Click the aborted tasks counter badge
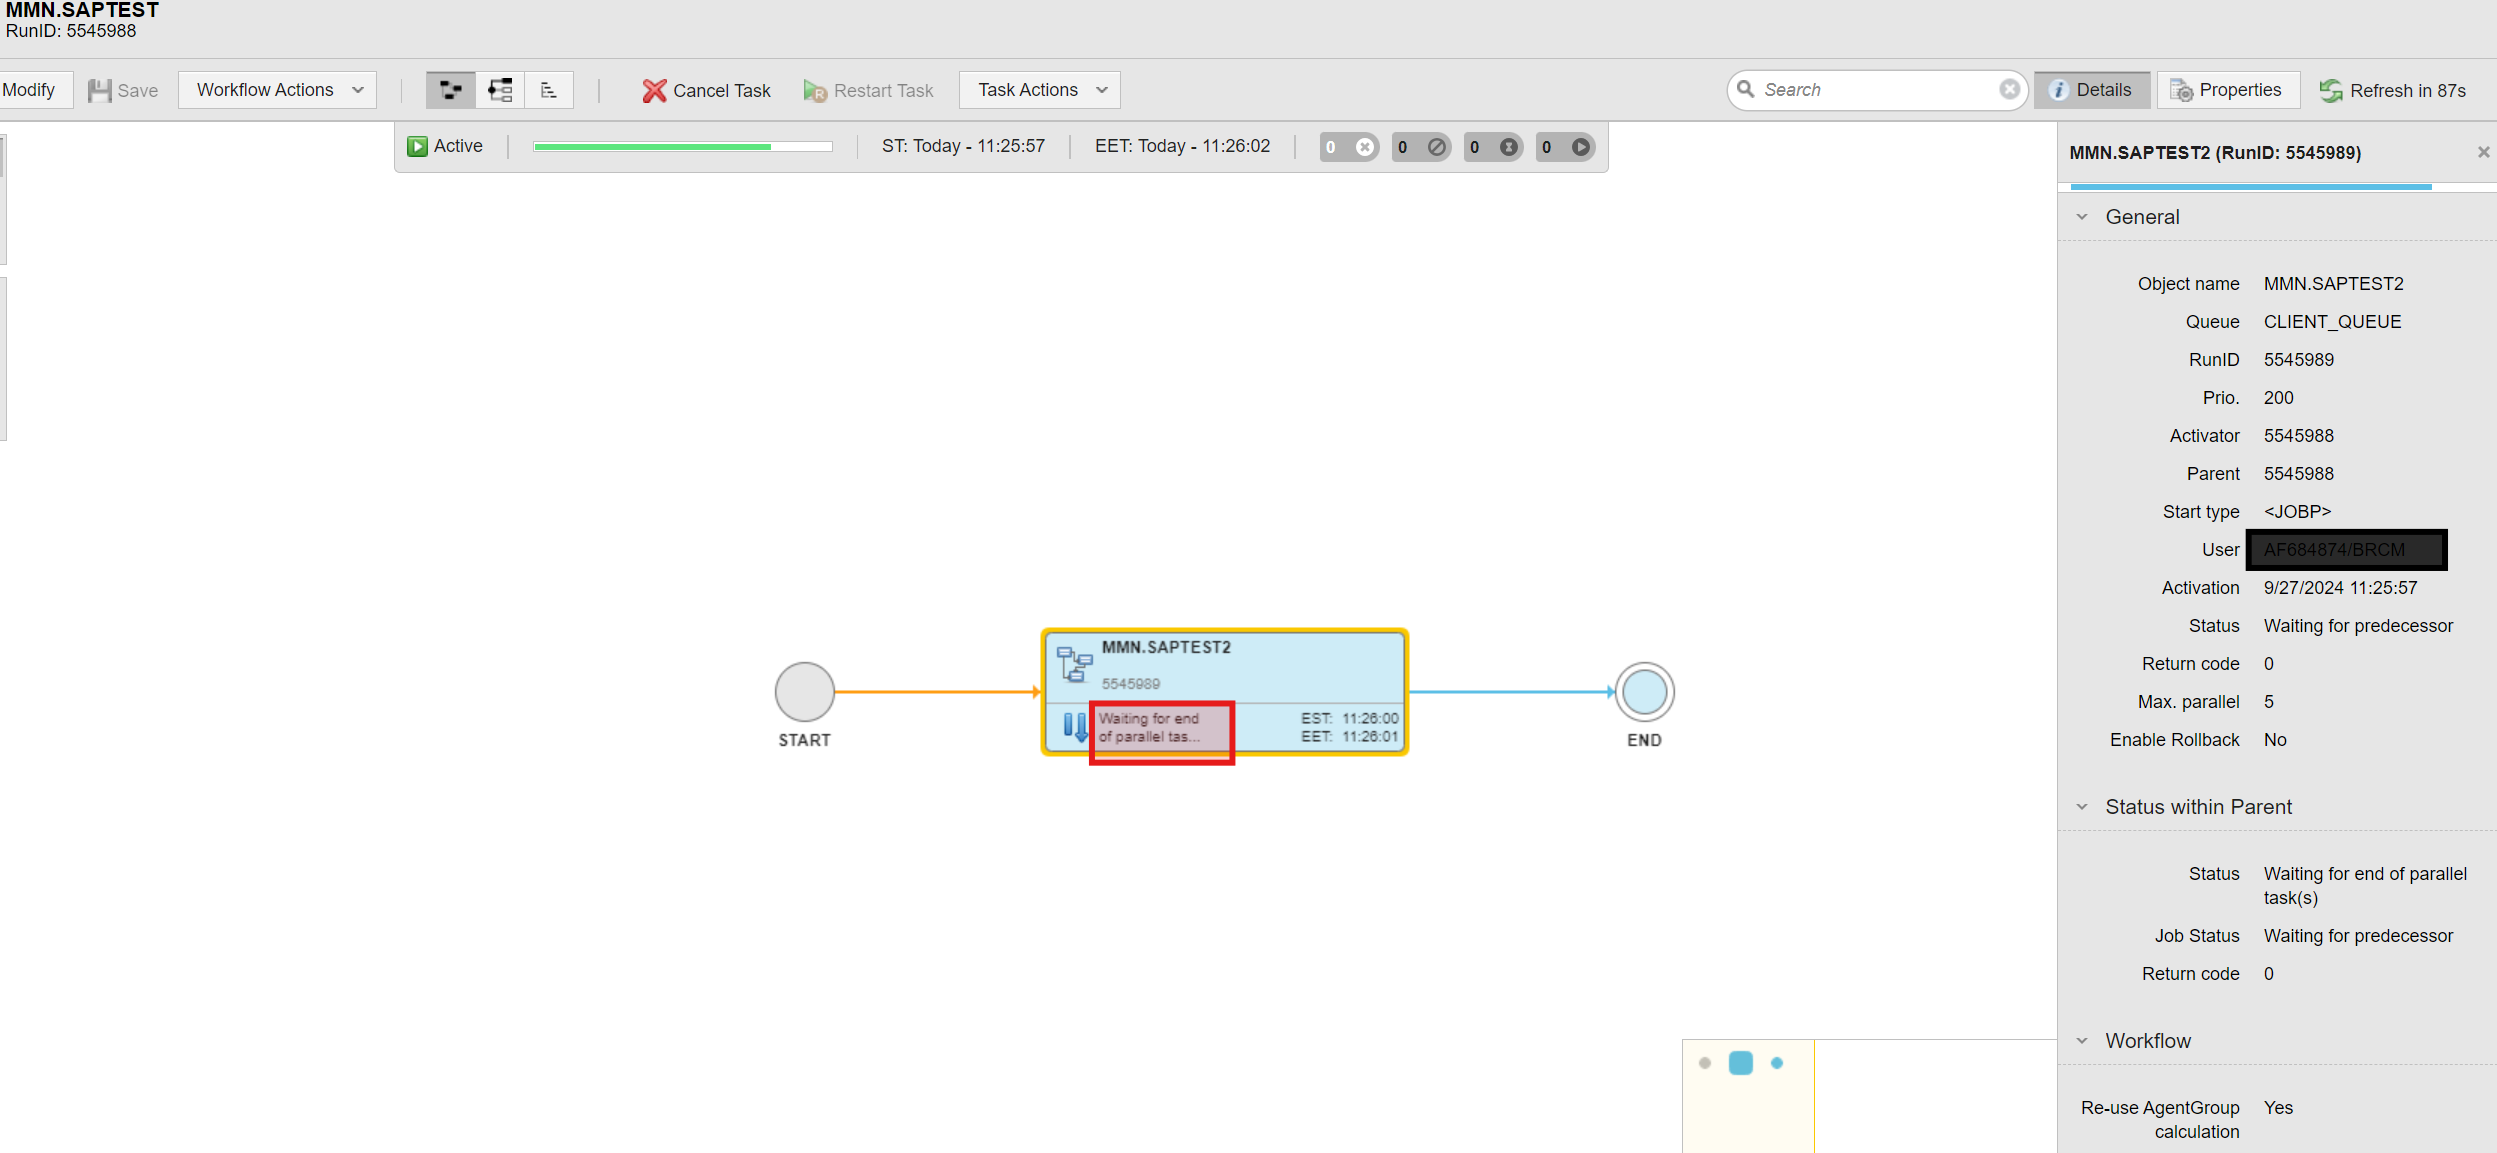 tap(1348, 147)
